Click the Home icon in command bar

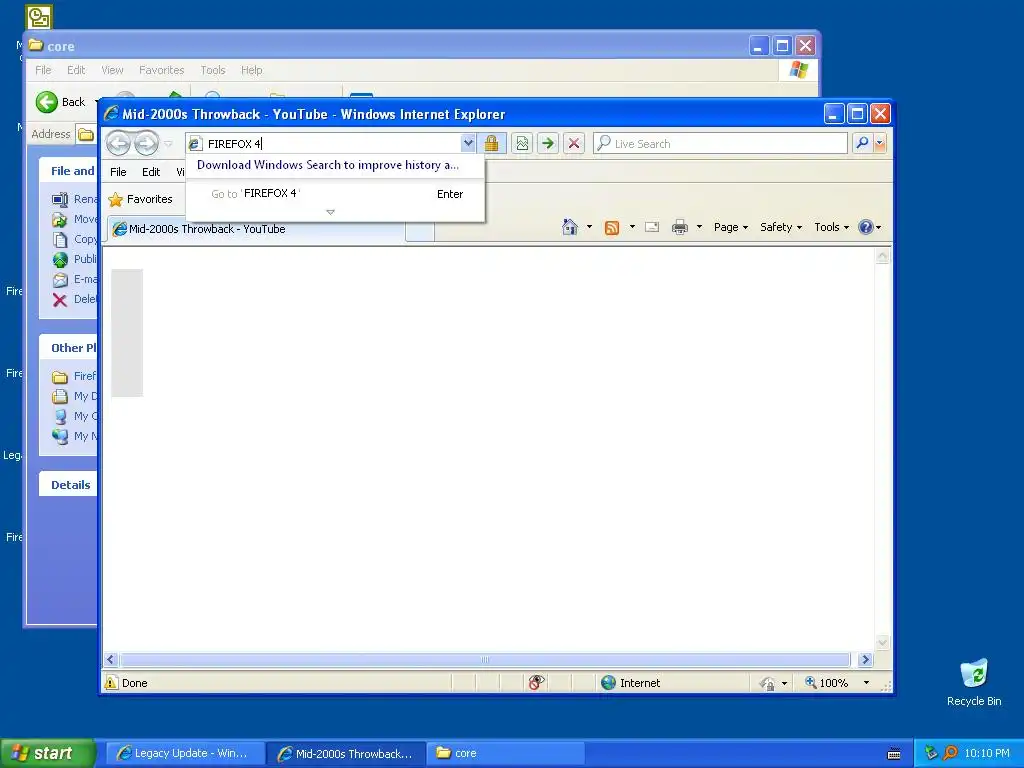pyautogui.click(x=569, y=227)
